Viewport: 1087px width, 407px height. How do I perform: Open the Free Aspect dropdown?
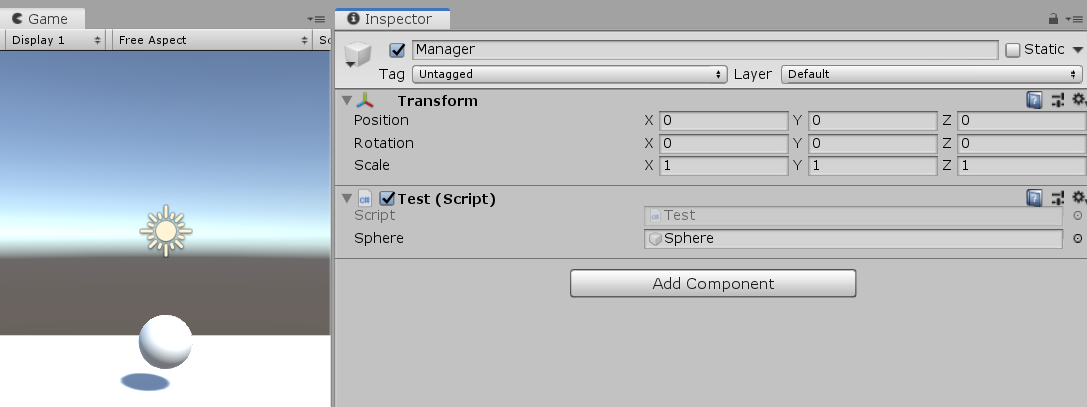pos(213,40)
